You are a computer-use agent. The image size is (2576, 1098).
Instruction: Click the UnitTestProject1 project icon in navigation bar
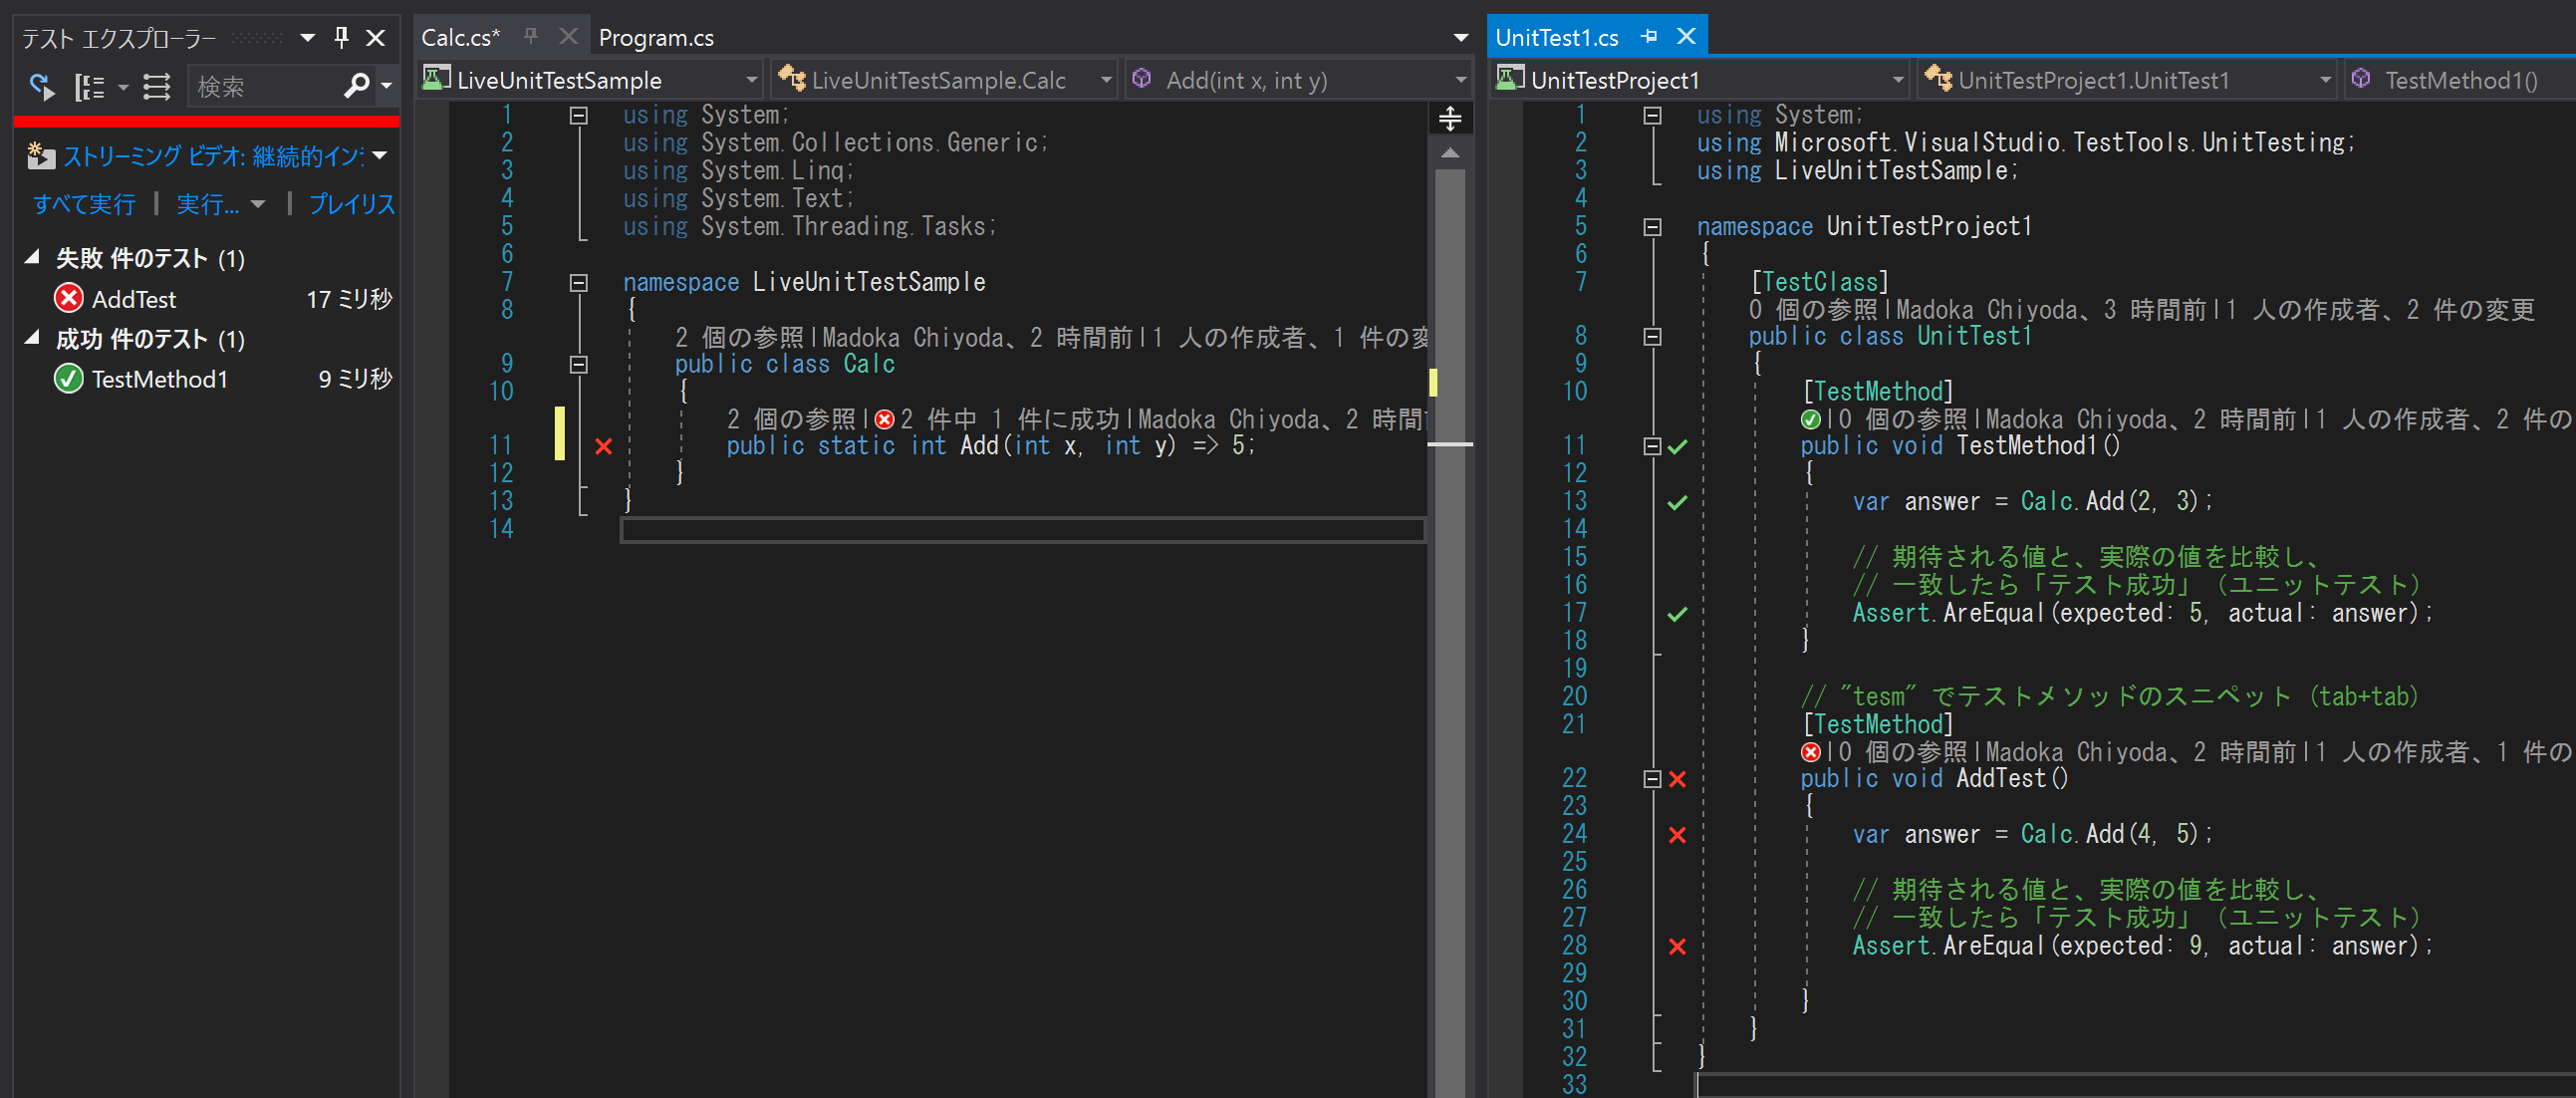point(1510,78)
